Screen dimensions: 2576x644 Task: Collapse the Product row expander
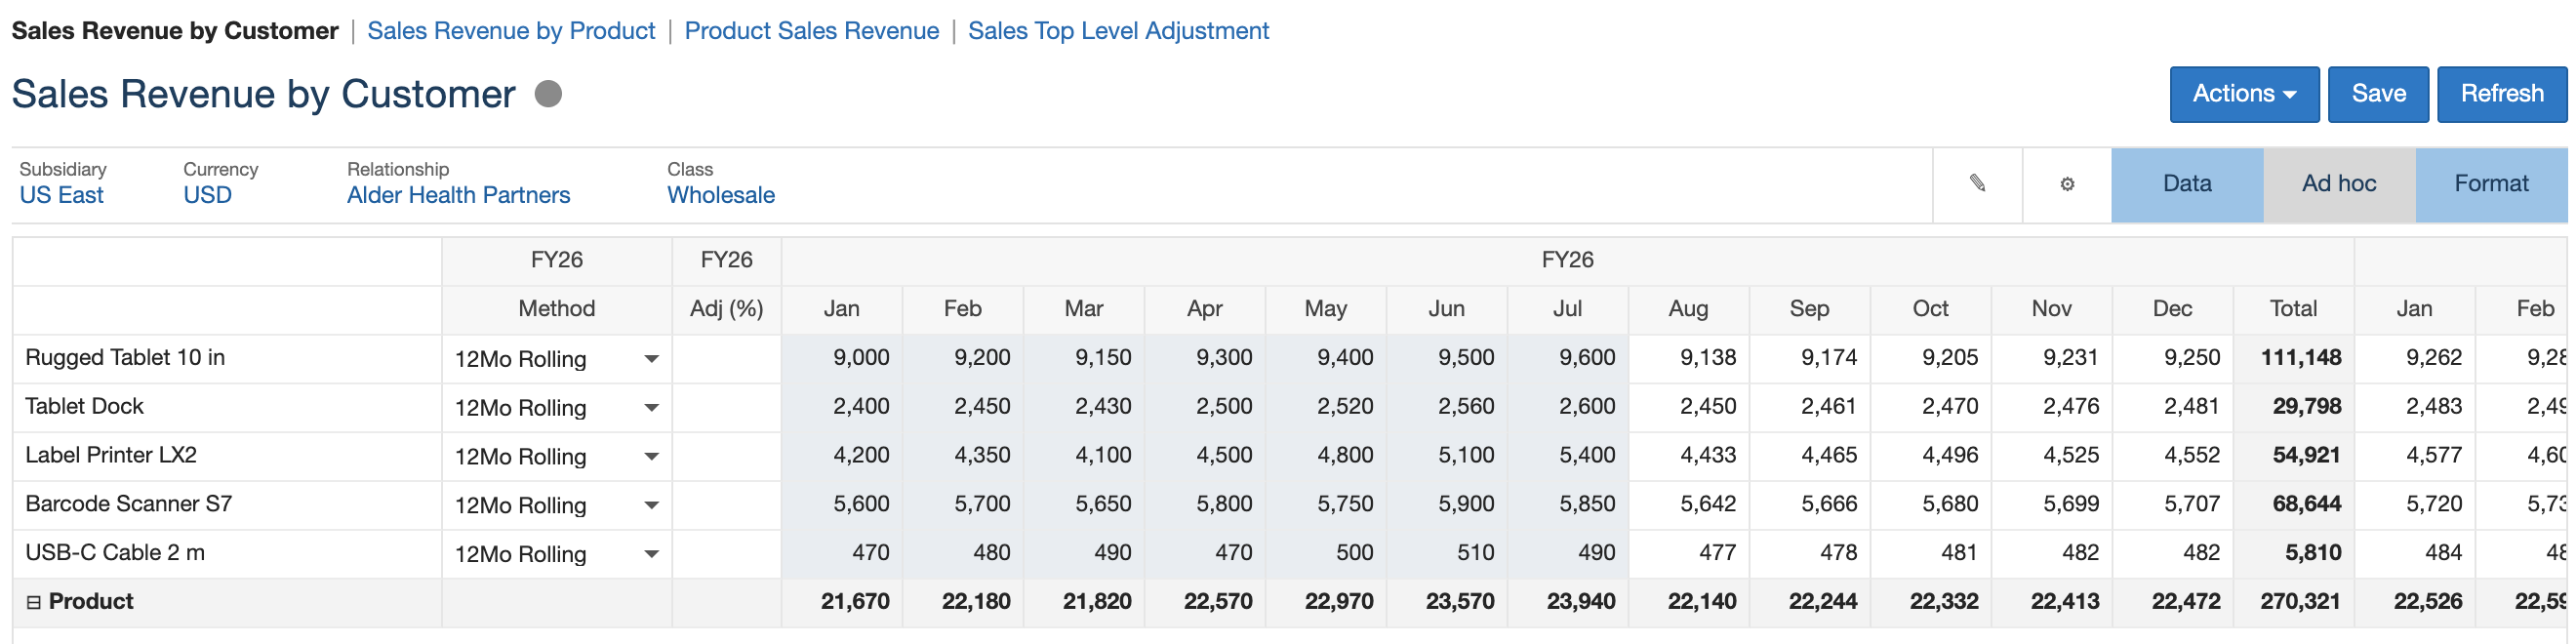pyautogui.click(x=33, y=602)
